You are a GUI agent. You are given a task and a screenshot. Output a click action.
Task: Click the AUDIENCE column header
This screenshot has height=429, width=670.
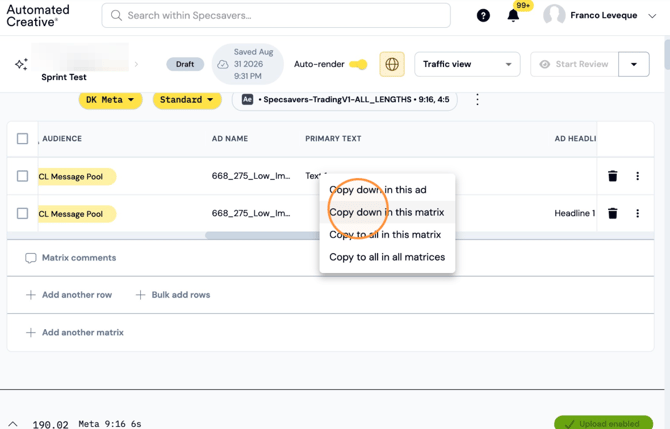pos(62,138)
